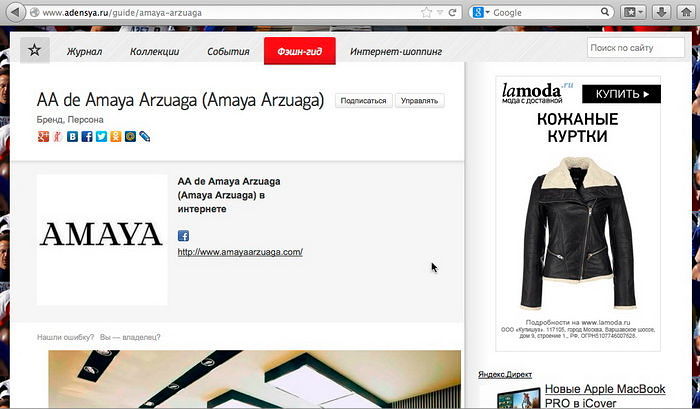Click the КУПИТЬ button in the lamoda ad
The height and width of the screenshot is (409, 700).
(x=621, y=94)
